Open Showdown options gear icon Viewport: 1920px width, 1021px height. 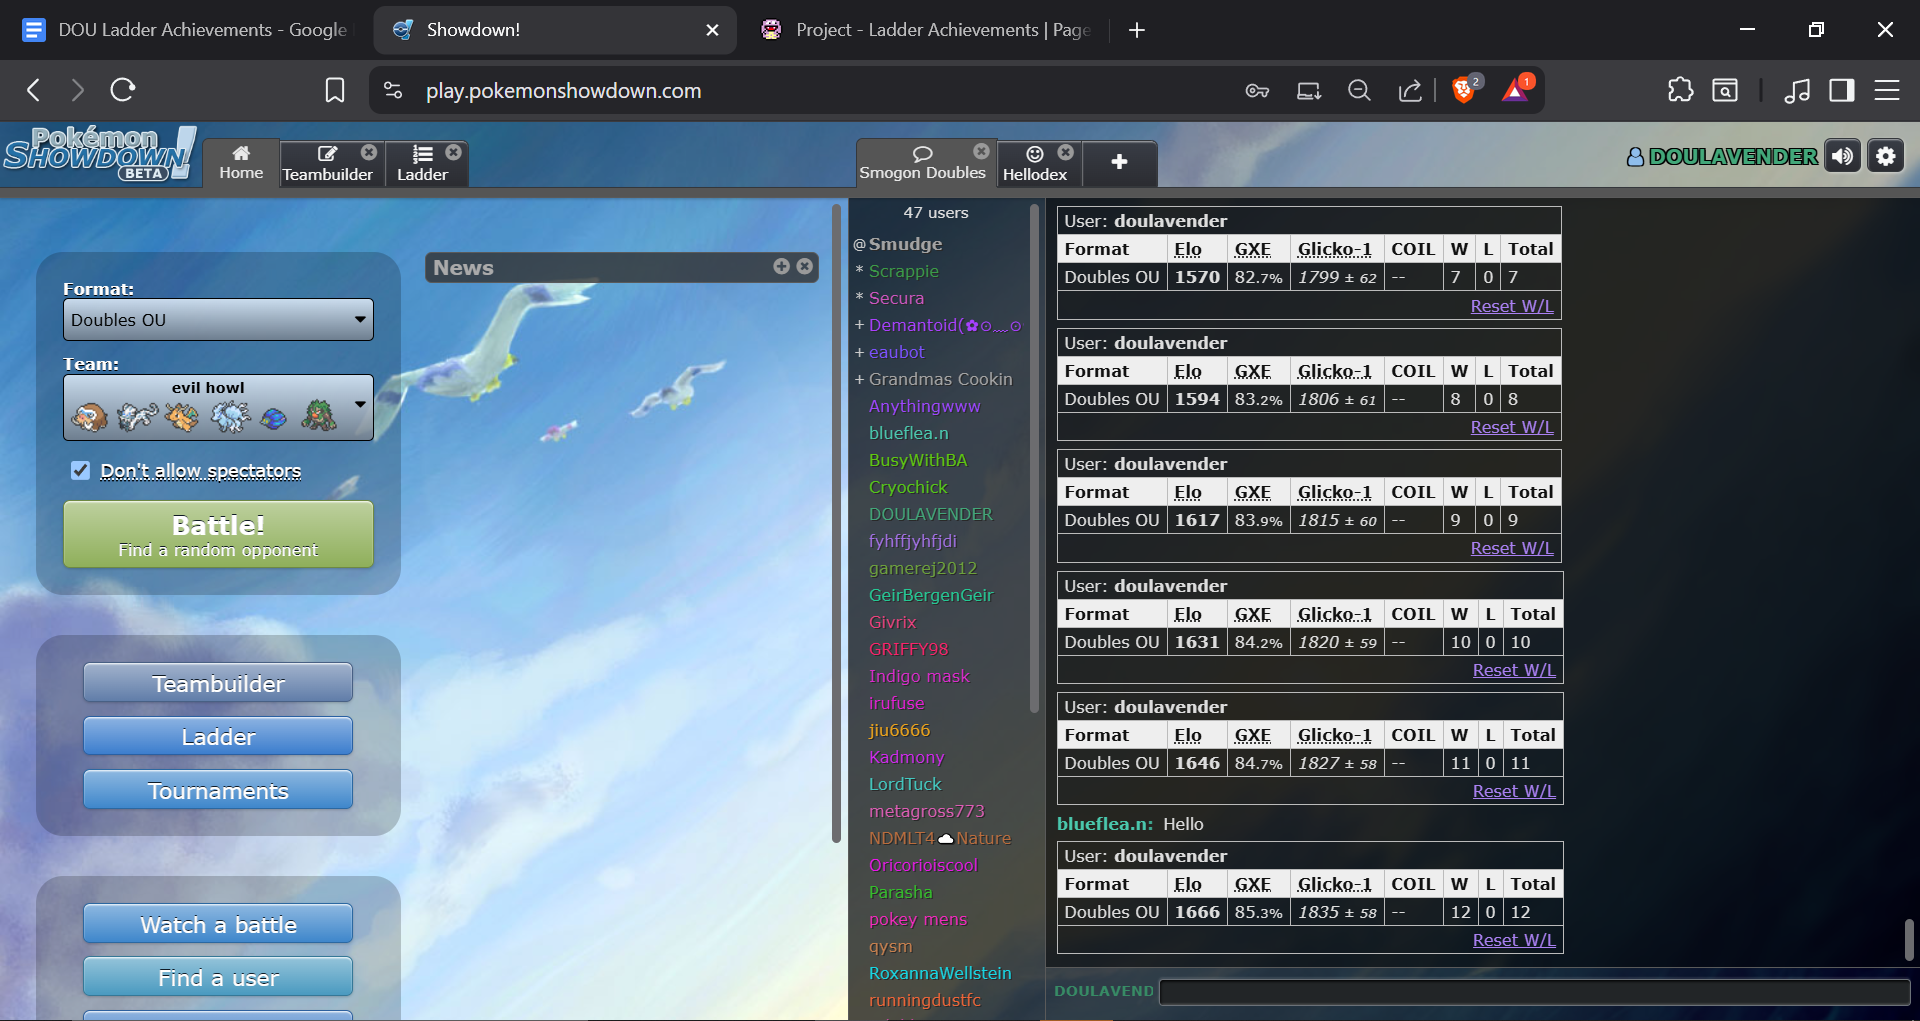pos(1886,156)
